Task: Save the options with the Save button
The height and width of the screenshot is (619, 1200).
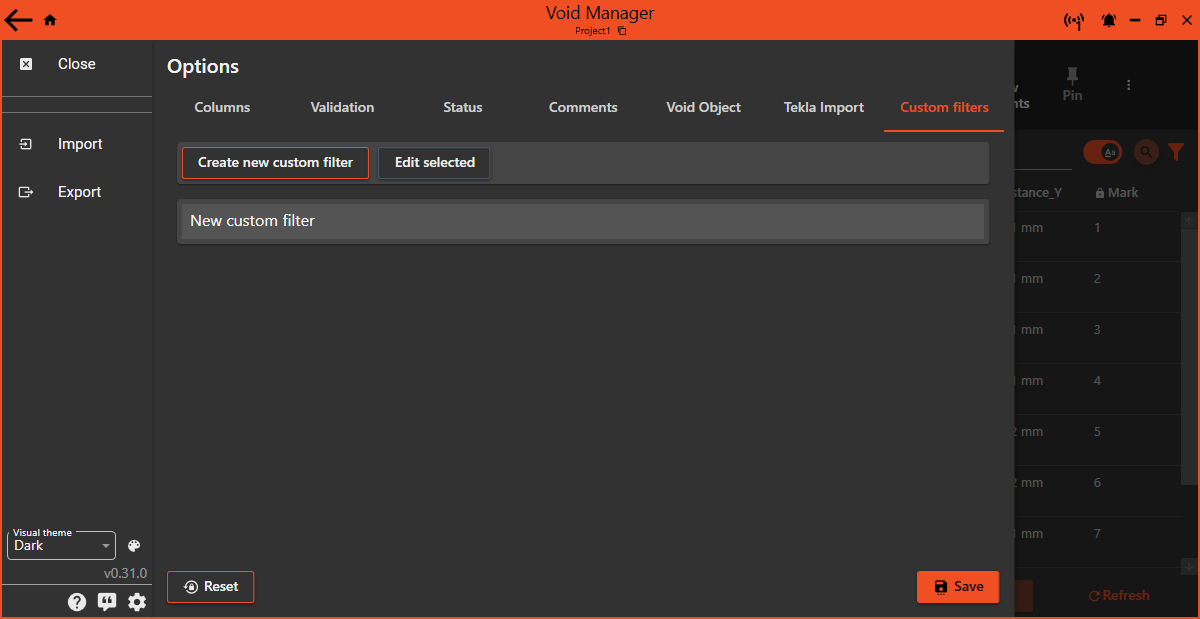Action: pos(957,587)
